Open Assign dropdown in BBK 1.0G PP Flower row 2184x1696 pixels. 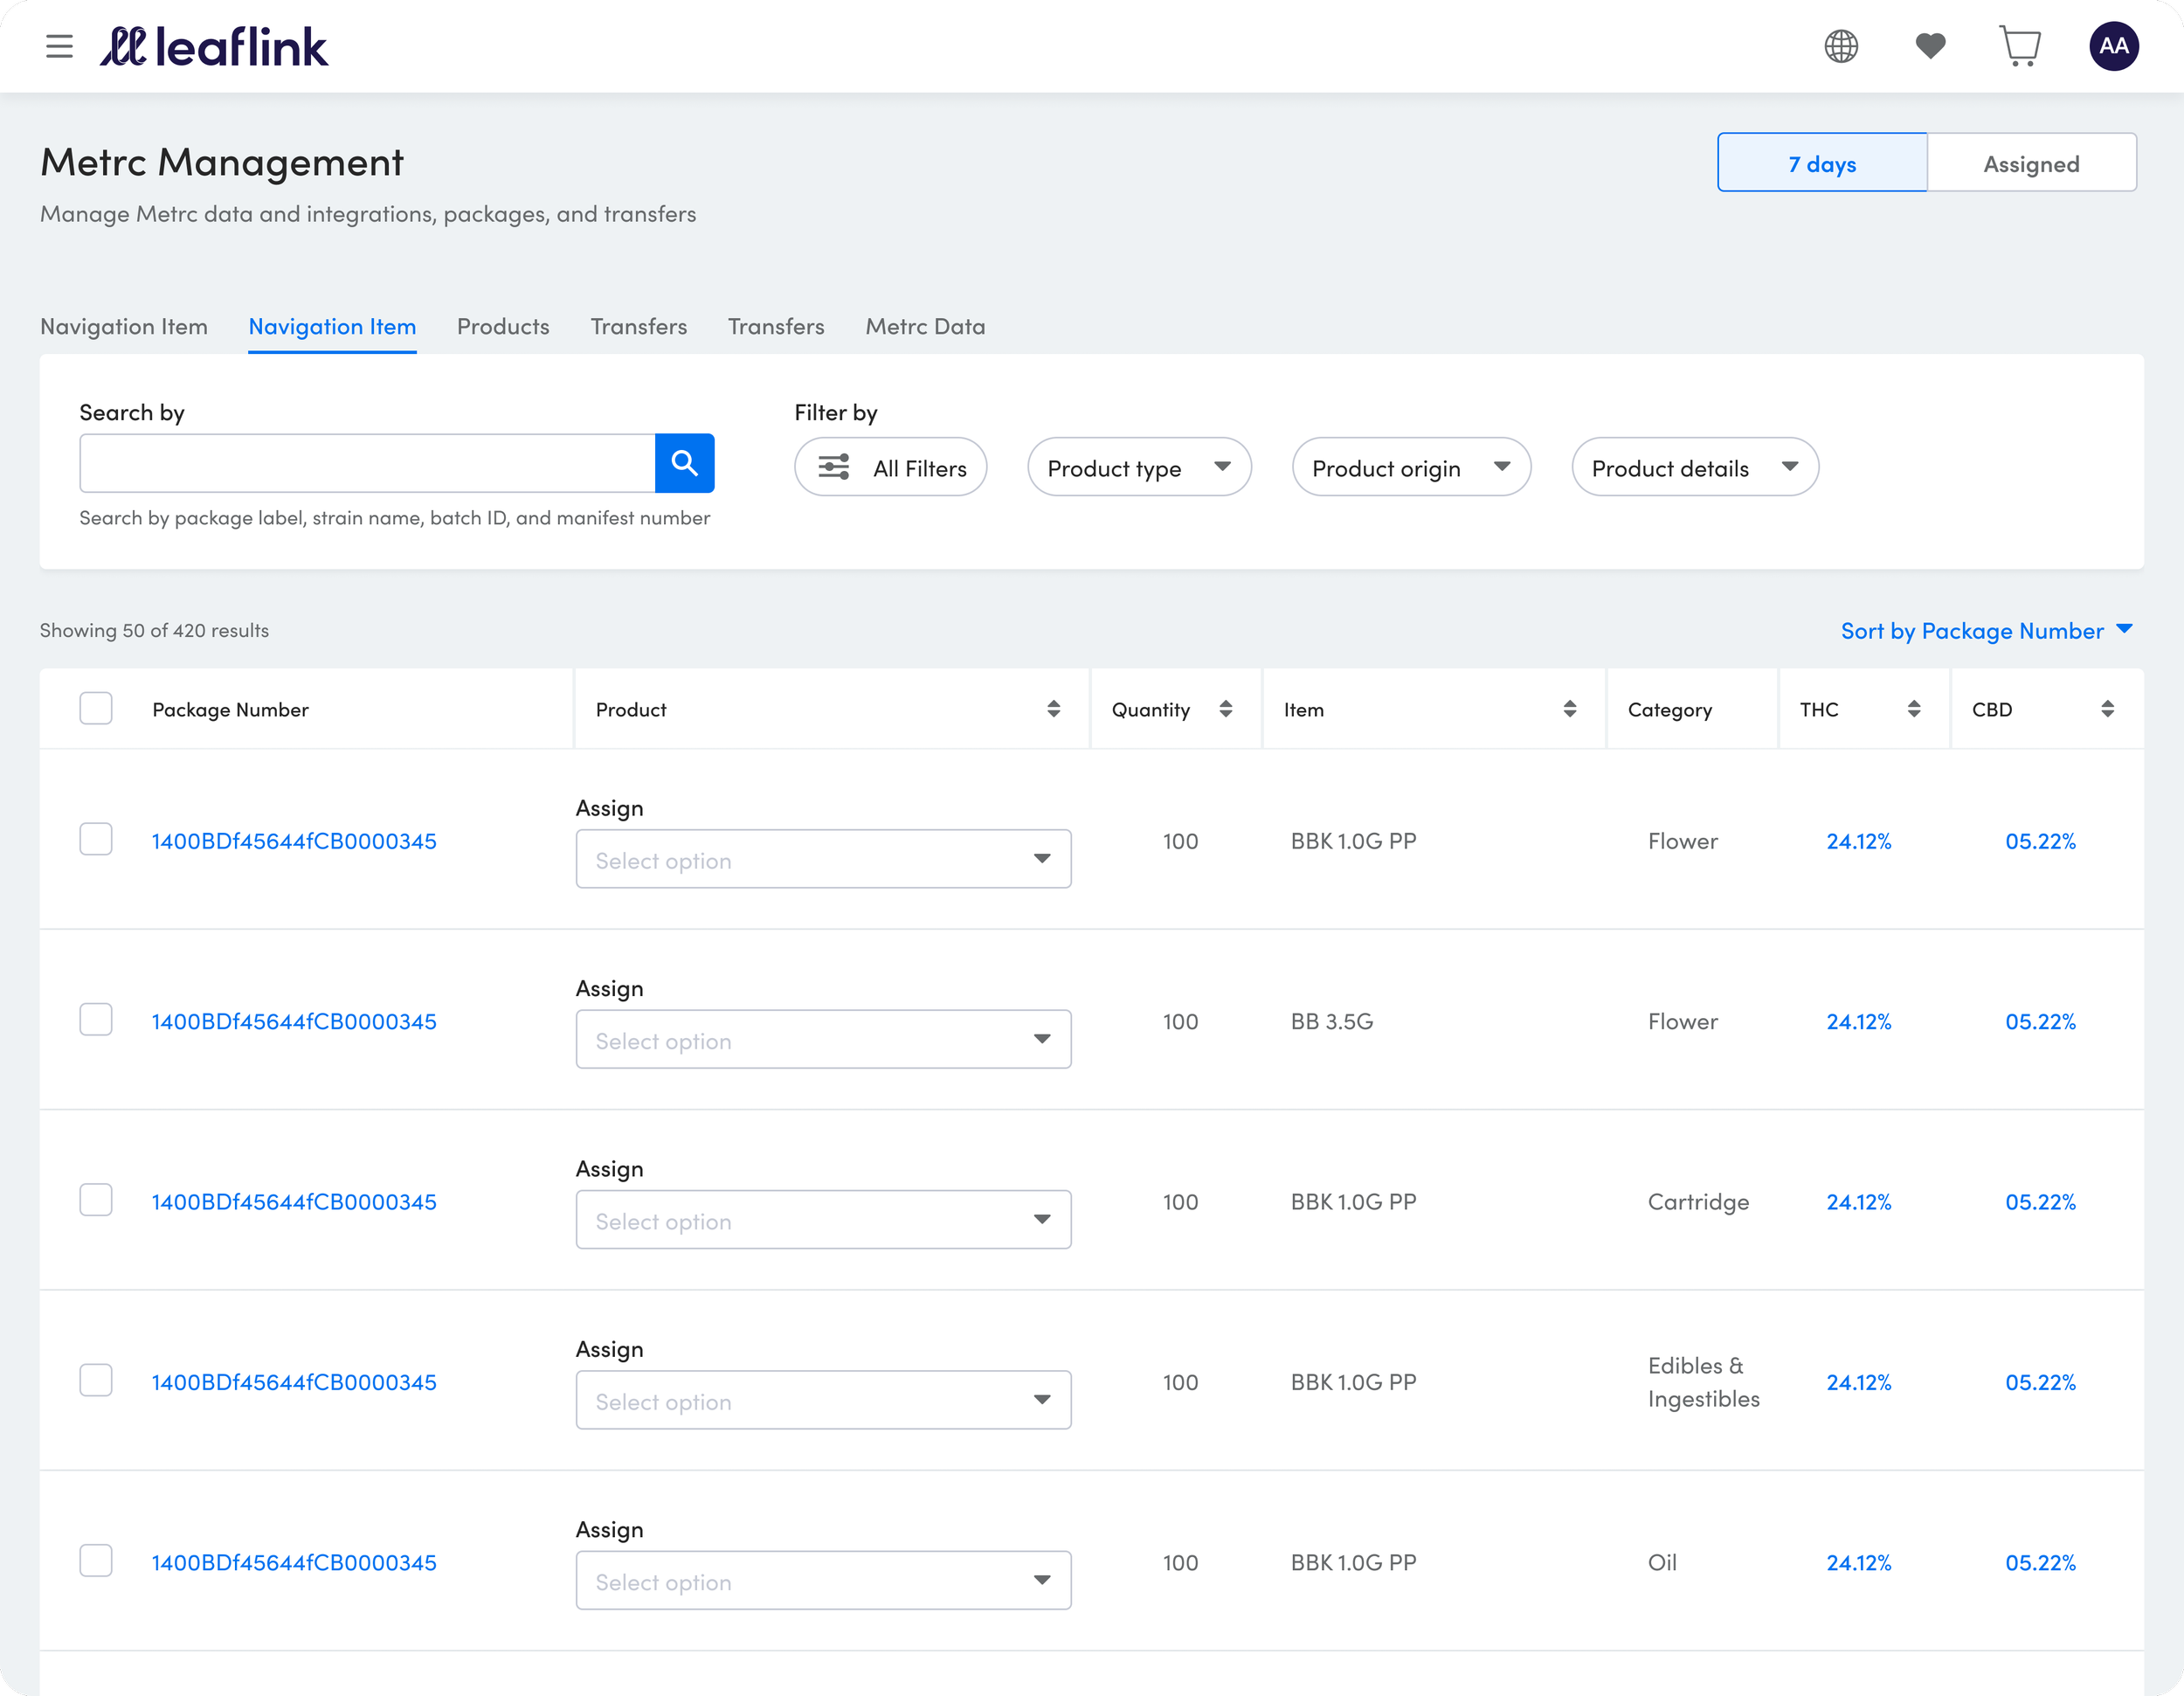(x=823, y=859)
